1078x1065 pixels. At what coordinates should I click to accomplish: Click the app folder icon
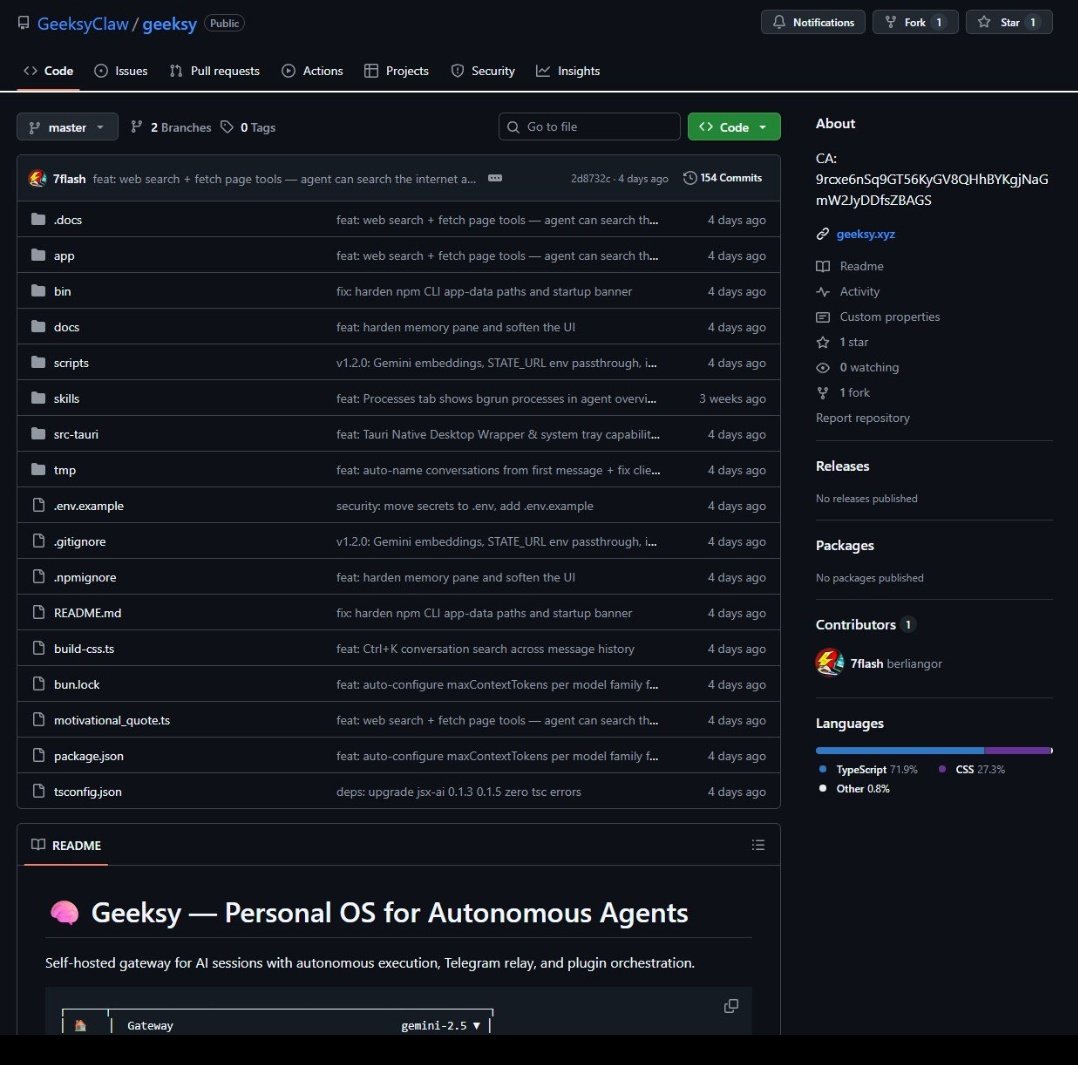click(38, 255)
